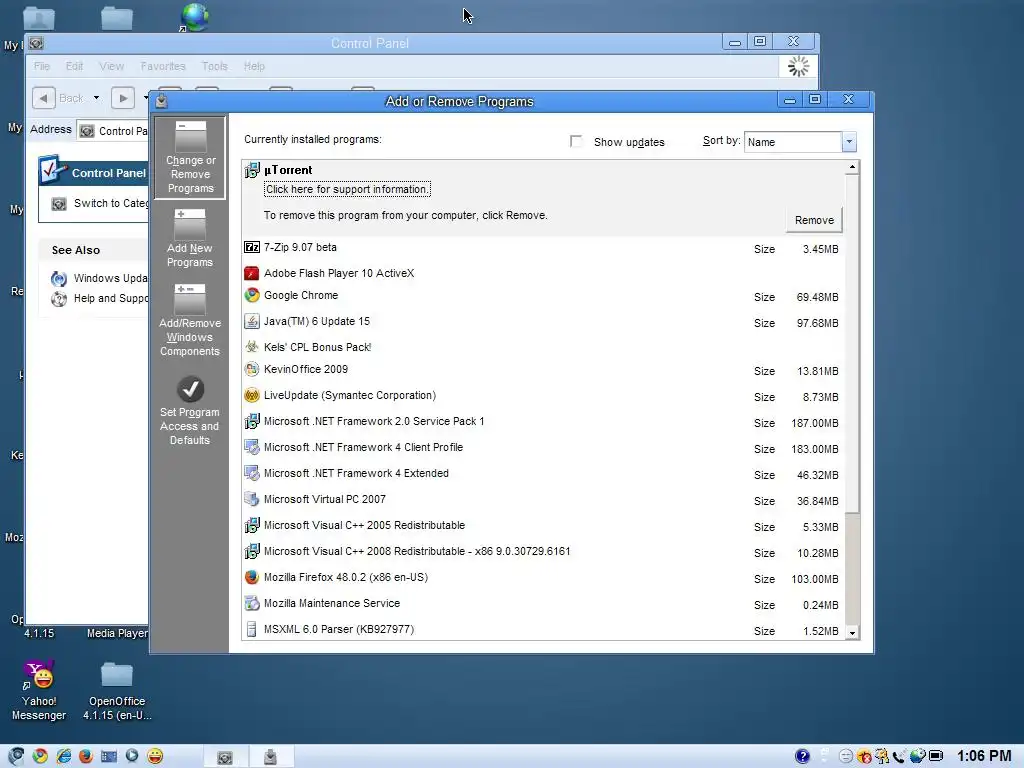Open Edit menu in Control Panel
This screenshot has height=768, width=1024.
coord(74,66)
